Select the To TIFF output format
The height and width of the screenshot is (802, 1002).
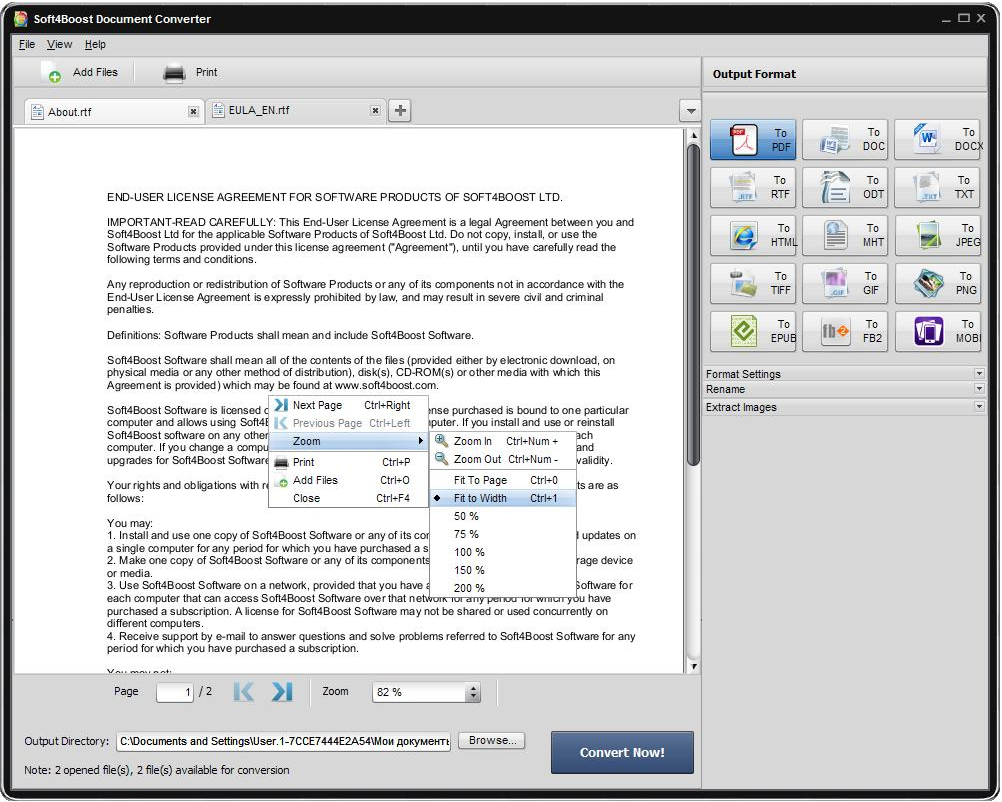(753, 283)
